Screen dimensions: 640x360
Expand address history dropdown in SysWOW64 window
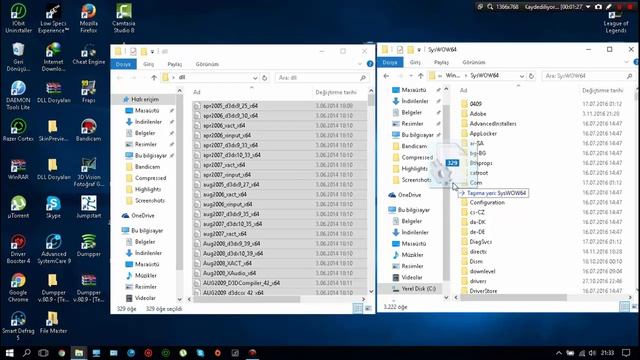point(522,76)
